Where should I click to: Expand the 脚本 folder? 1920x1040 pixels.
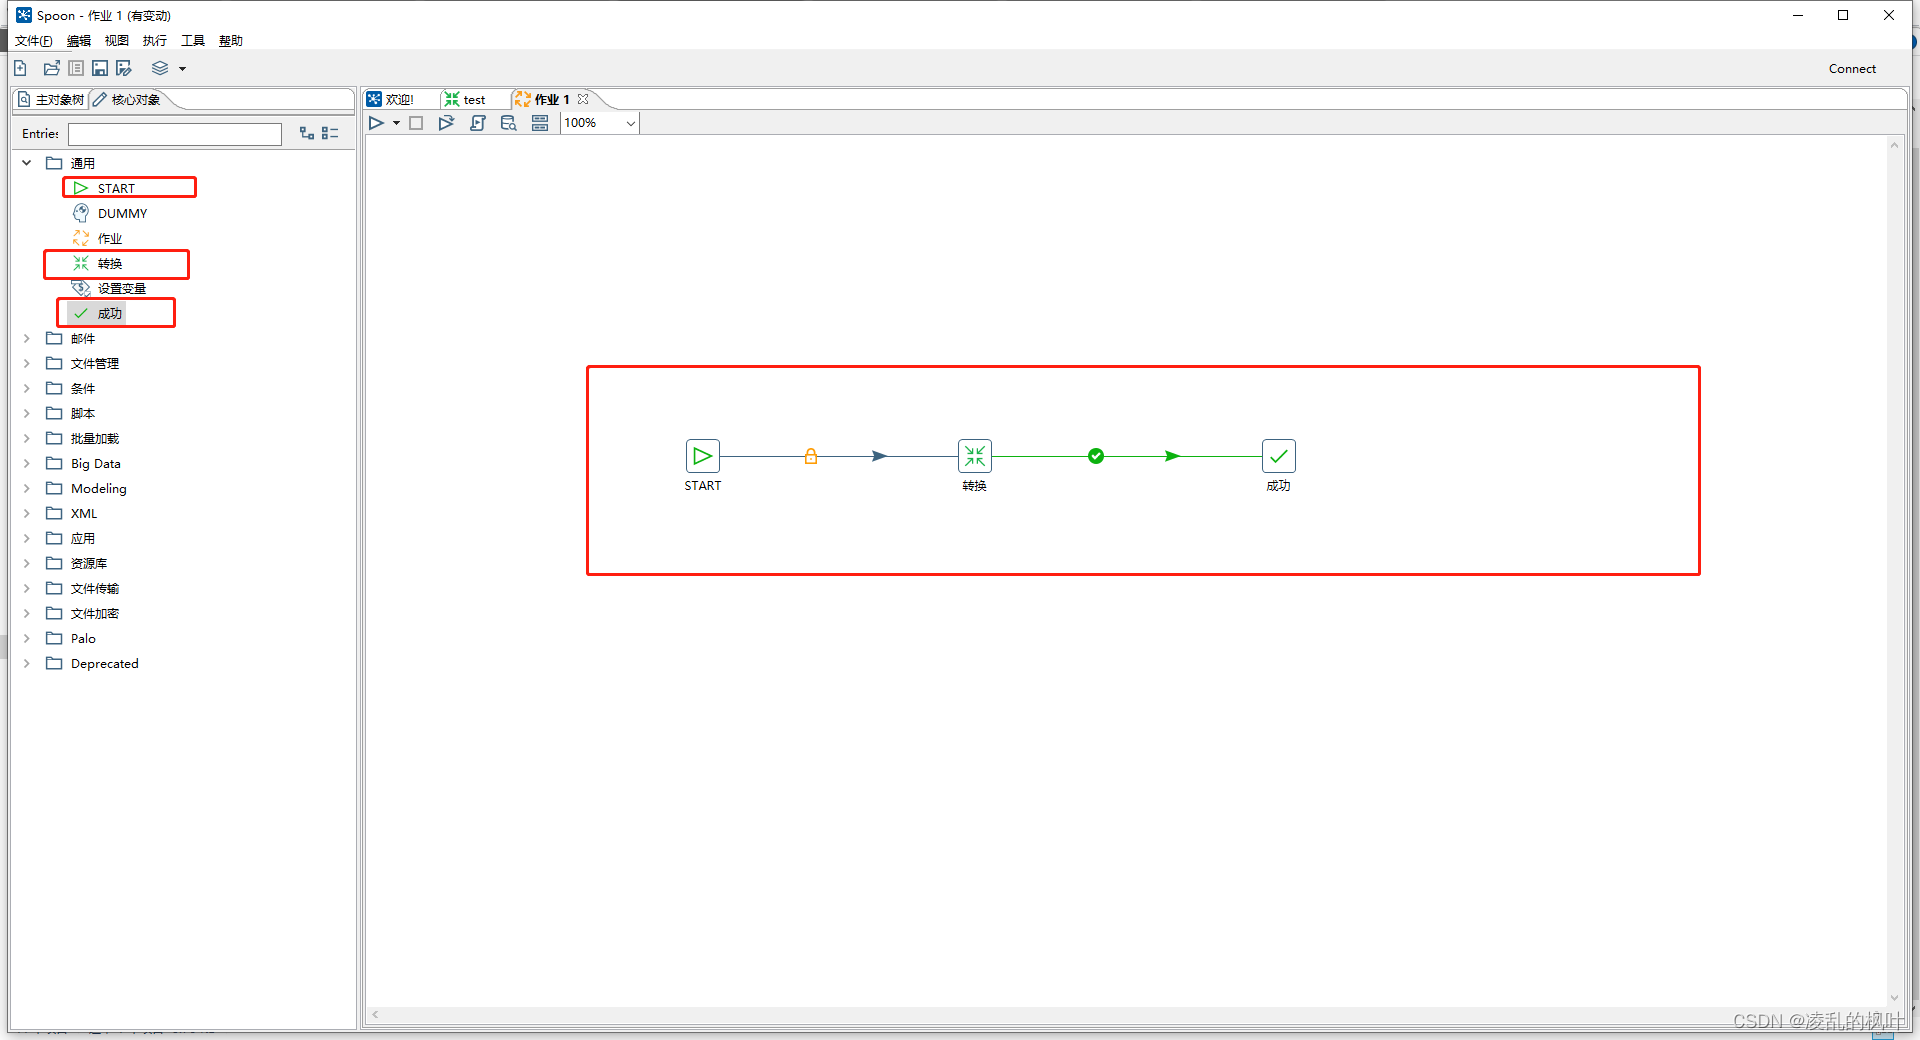coord(27,413)
